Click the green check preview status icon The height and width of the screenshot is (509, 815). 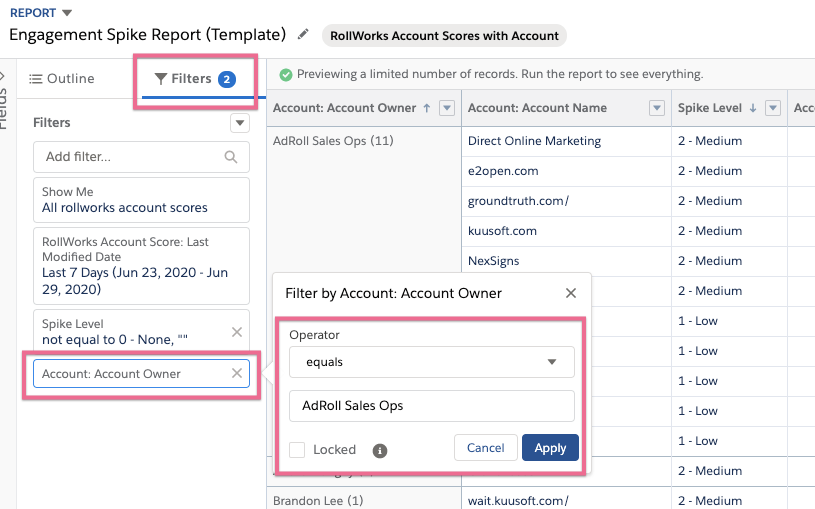285,75
